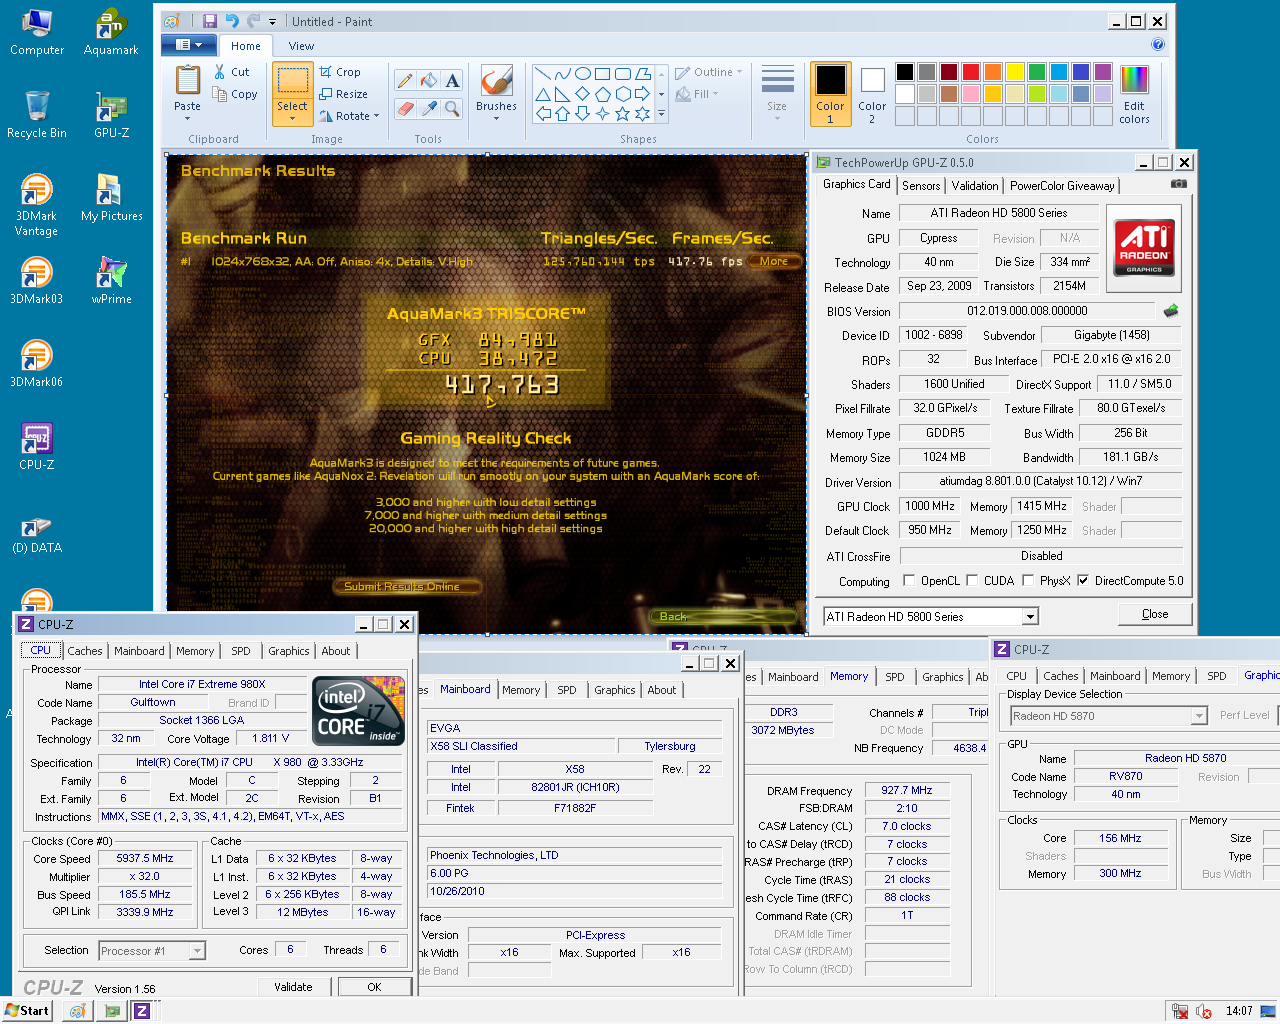The height and width of the screenshot is (1024, 1280).
Task: Open the Paint file menu button
Action: pyautogui.click(x=189, y=45)
